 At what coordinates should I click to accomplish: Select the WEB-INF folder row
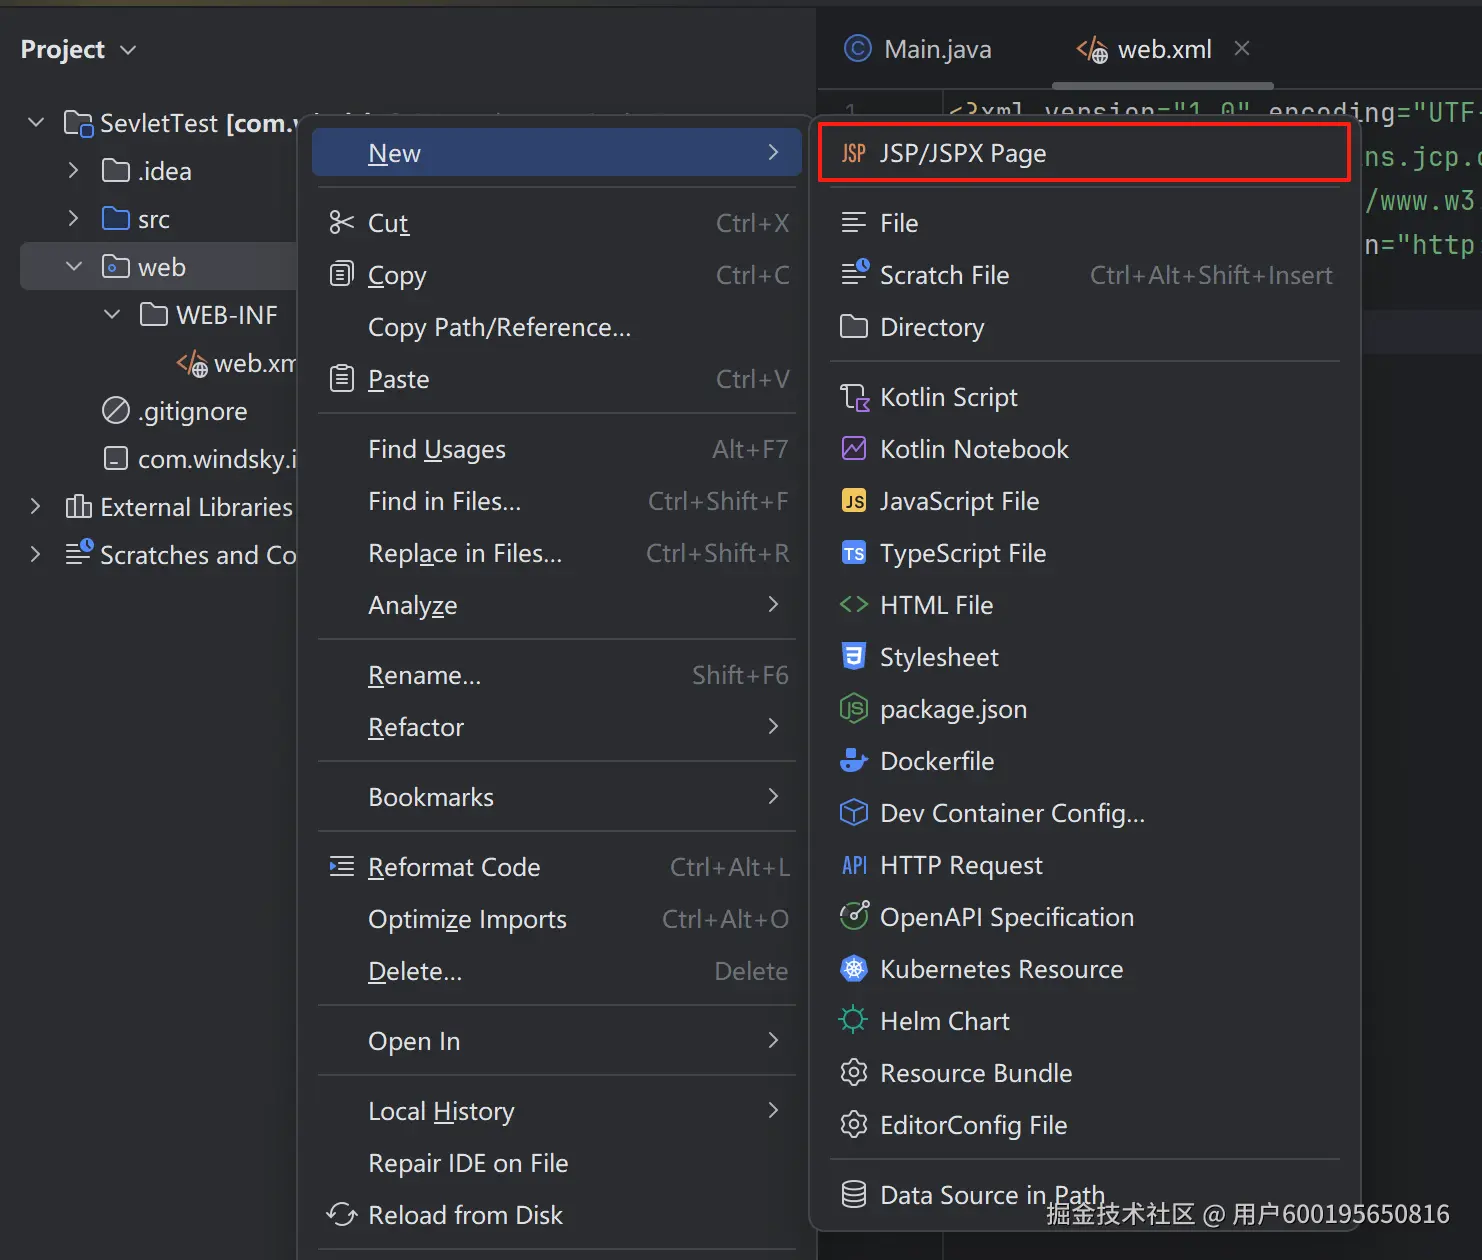point(160,315)
